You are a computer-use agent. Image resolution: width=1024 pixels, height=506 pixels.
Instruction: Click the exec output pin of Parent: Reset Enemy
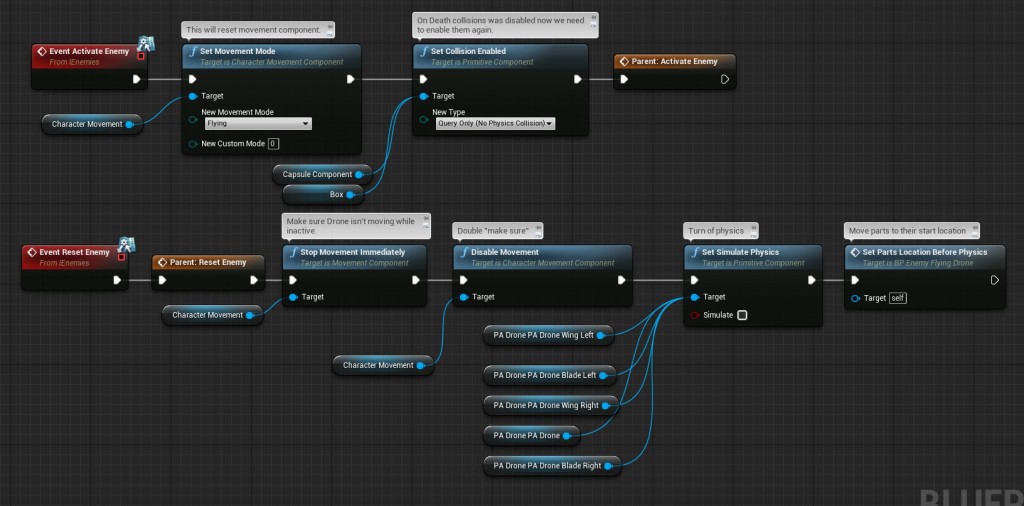click(x=254, y=280)
